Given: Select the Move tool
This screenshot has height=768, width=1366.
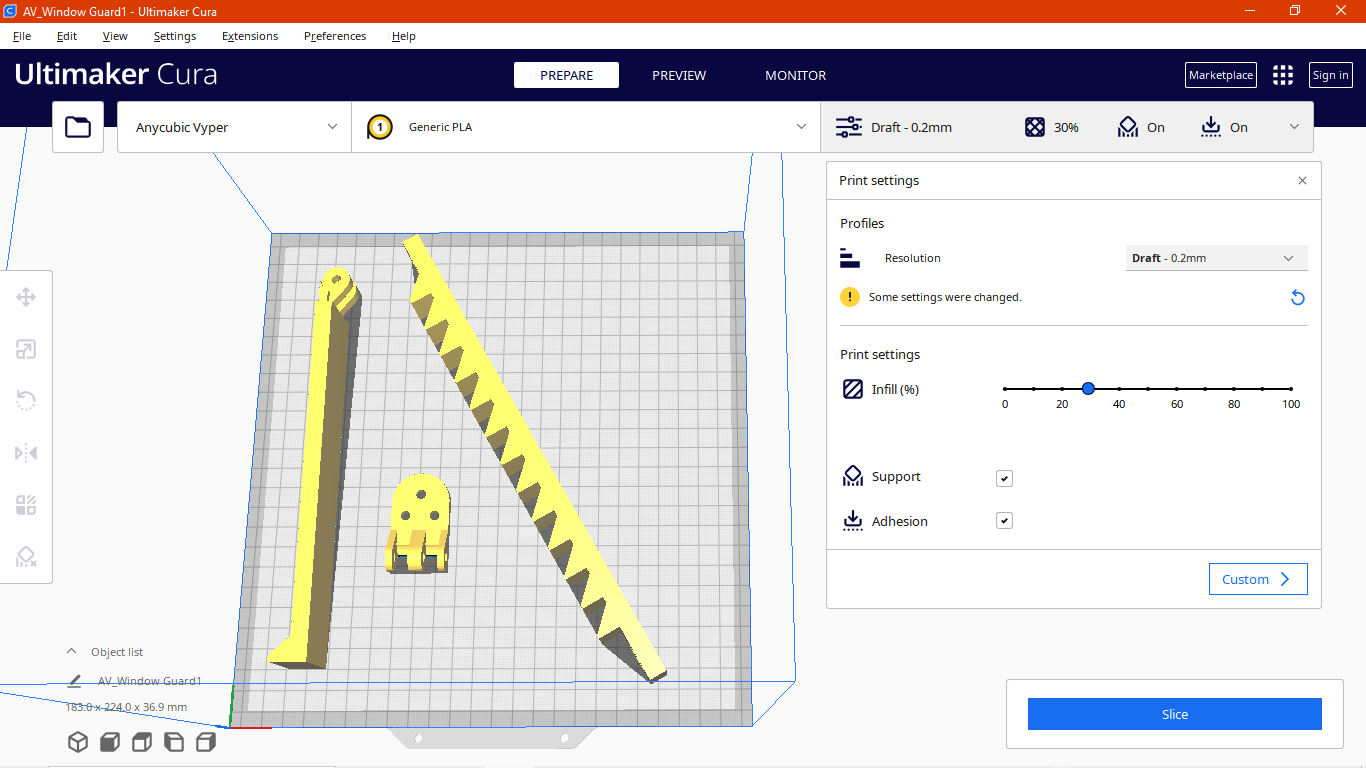Looking at the screenshot, I should click(x=26, y=297).
